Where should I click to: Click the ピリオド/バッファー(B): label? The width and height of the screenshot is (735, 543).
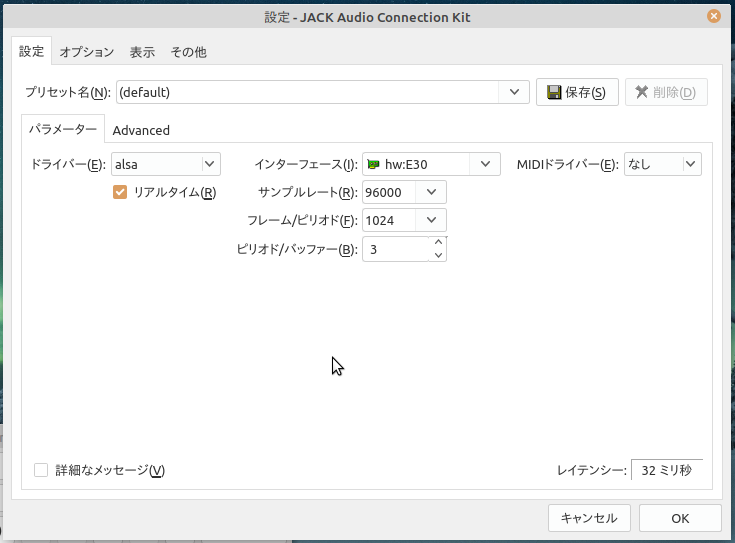(297, 249)
